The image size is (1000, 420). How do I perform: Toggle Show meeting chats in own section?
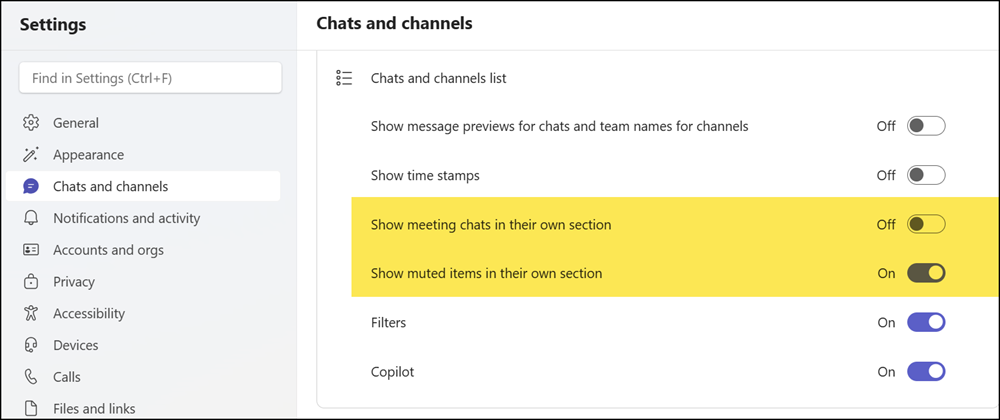click(926, 224)
